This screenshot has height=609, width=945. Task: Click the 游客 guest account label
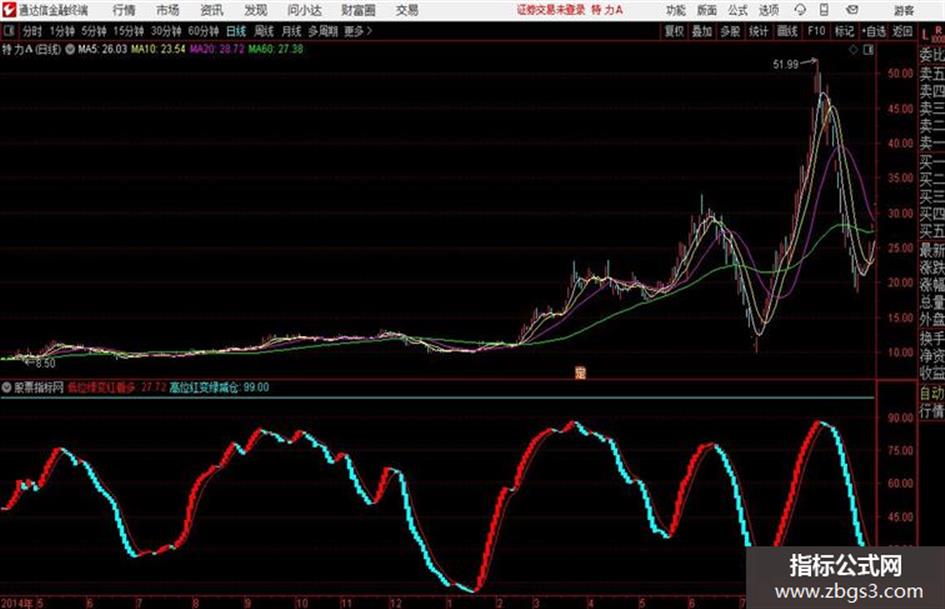tap(904, 10)
